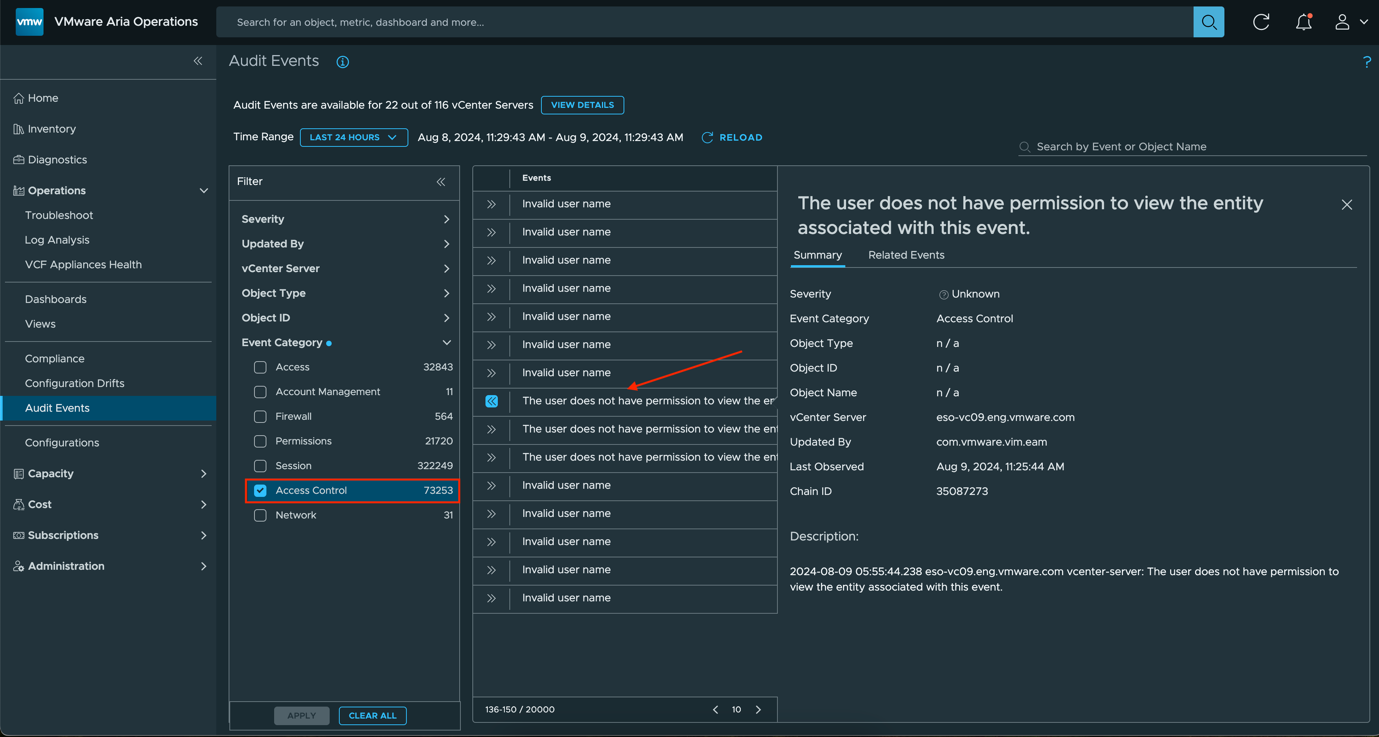1379x737 pixels.
Task: Click the search magnifier button
Action: 1208,22
